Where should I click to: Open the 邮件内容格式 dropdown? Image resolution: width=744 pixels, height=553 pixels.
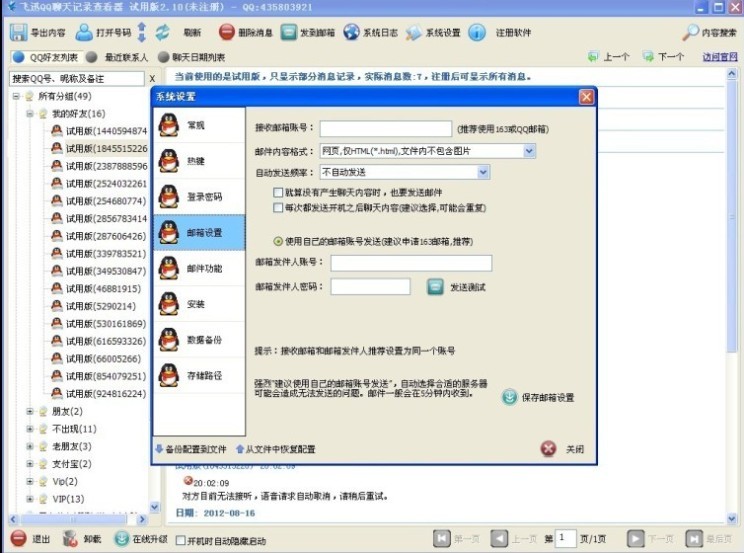(x=529, y=151)
